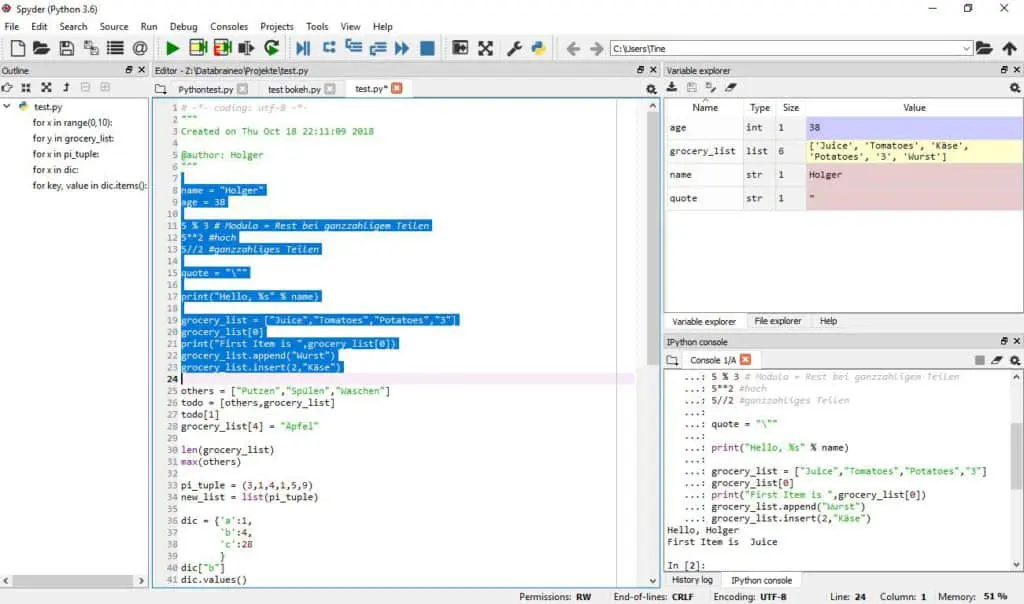Click the 'Encoding: UTF-8' status entry
The width and height of the screenshot is (1024, 604).
[750, 597]
